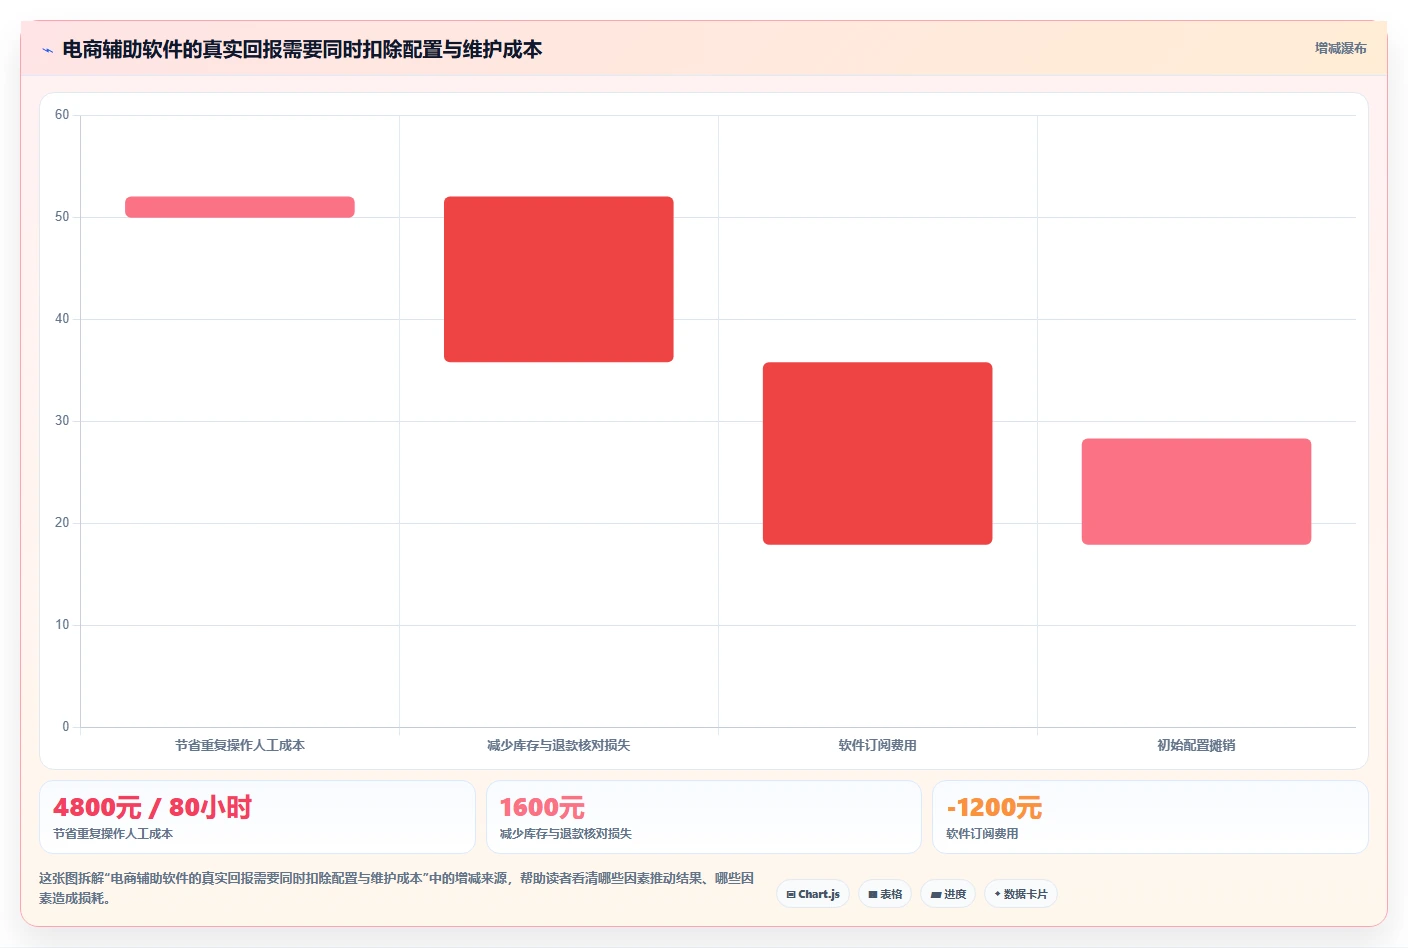The height and width of the screenshot is (948, 1408).
Task: Select the 初始配置摊销 waterfall bar
Action: [x=1196, y=492]
